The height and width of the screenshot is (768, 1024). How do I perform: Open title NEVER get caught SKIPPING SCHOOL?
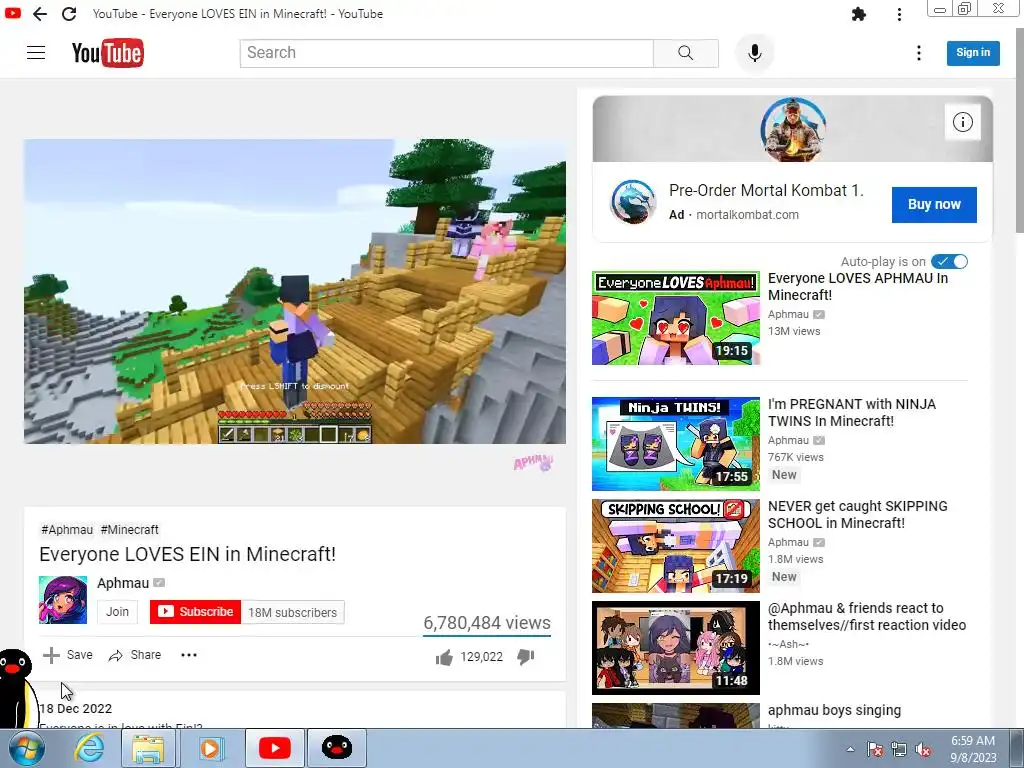point(857,515)
